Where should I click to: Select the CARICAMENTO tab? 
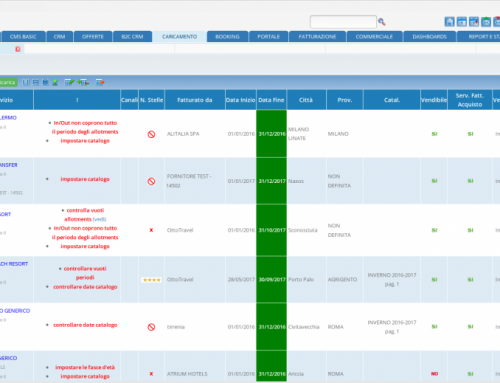pos(179,37)
